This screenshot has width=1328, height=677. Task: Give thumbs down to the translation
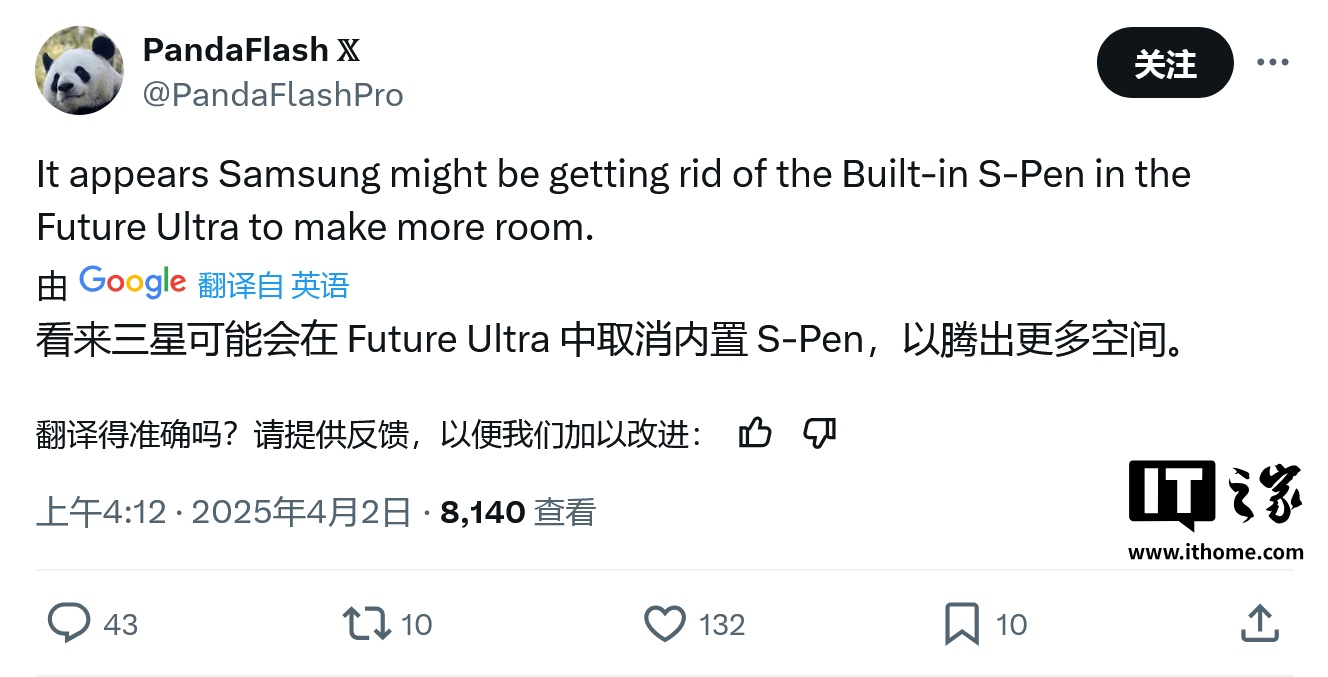[x=820, y=434]
